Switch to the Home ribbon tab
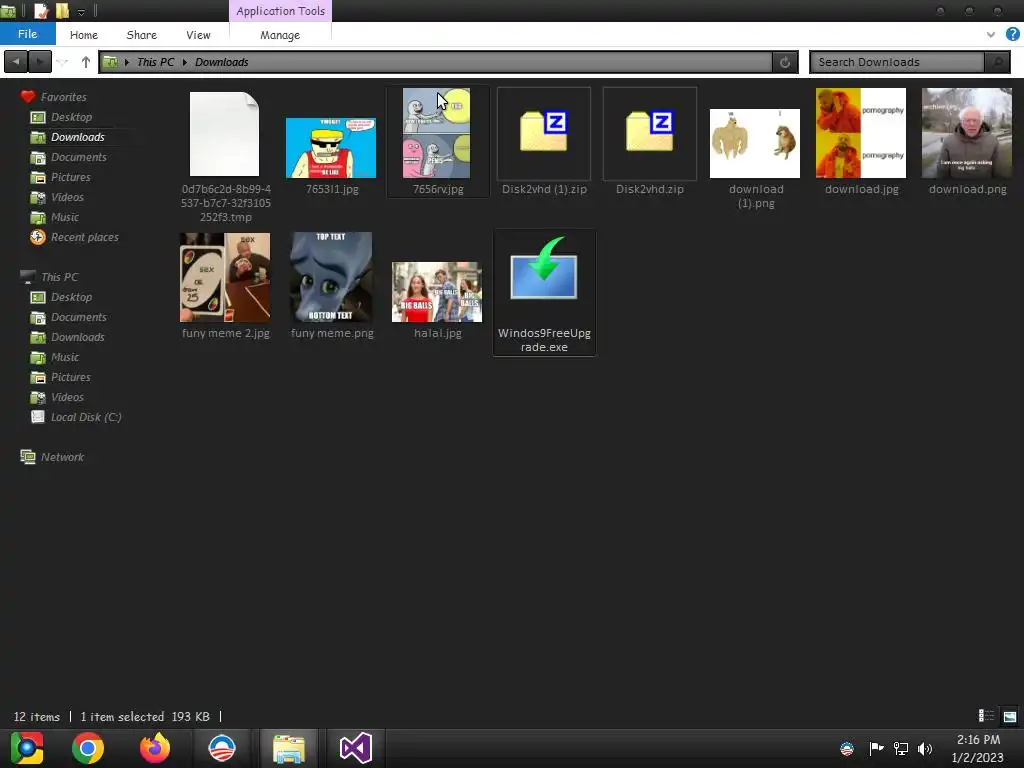 [84, 35]
